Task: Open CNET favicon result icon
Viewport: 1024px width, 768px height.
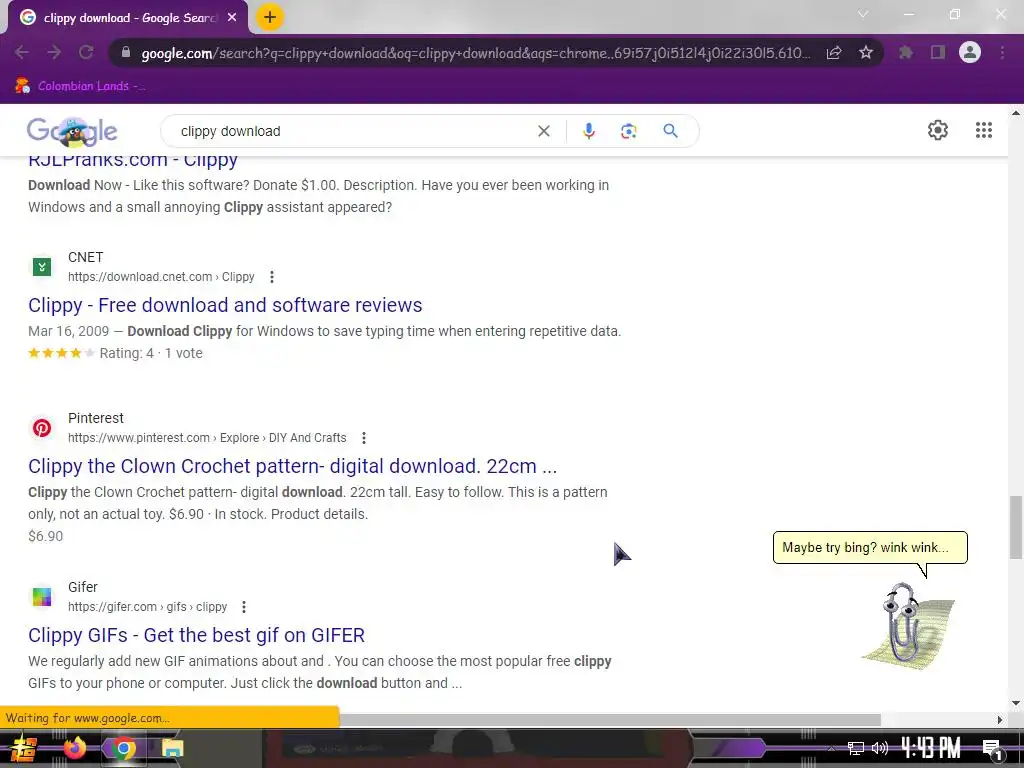Action: pos(42,266)
